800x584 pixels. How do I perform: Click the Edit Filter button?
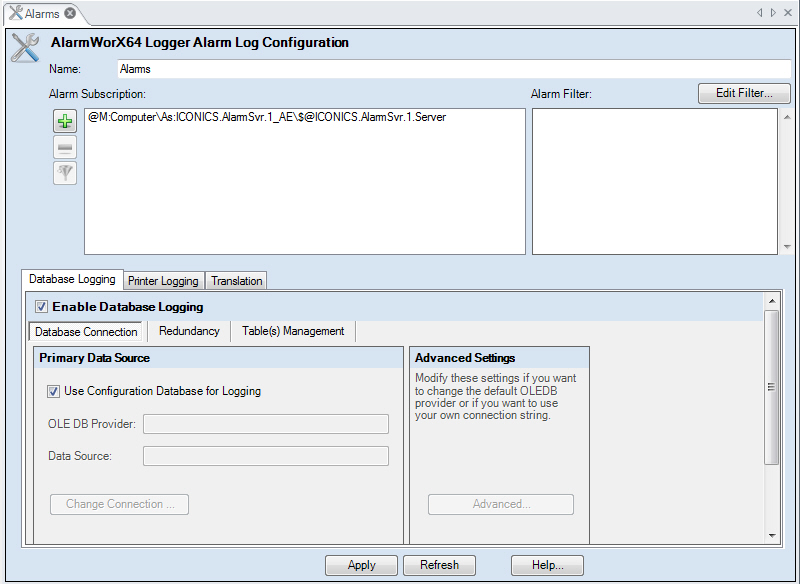[x=743, y=93]
